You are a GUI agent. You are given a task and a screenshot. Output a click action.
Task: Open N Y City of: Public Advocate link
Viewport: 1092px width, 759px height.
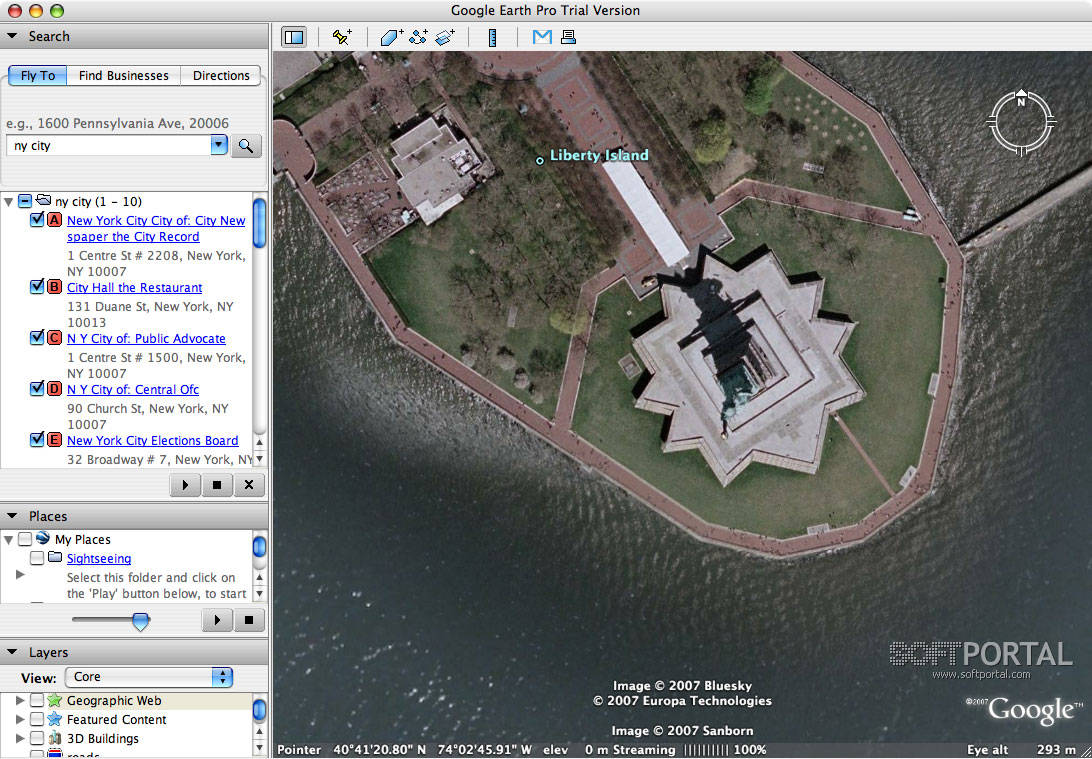click(146, 338)
